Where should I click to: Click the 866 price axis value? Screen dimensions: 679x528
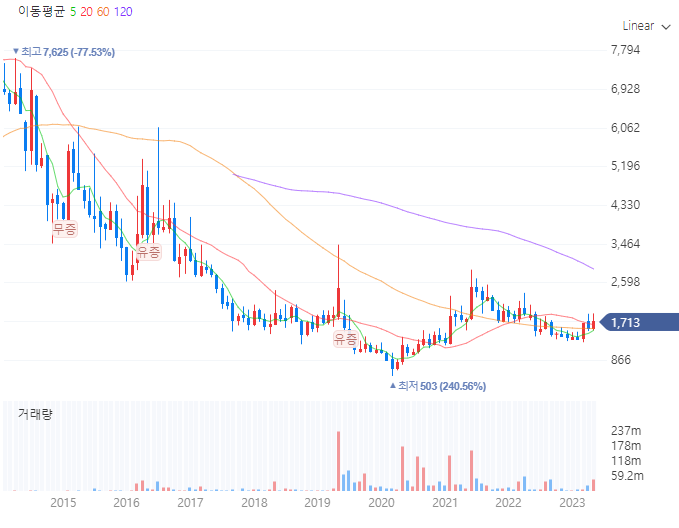(x=621, y=360)
